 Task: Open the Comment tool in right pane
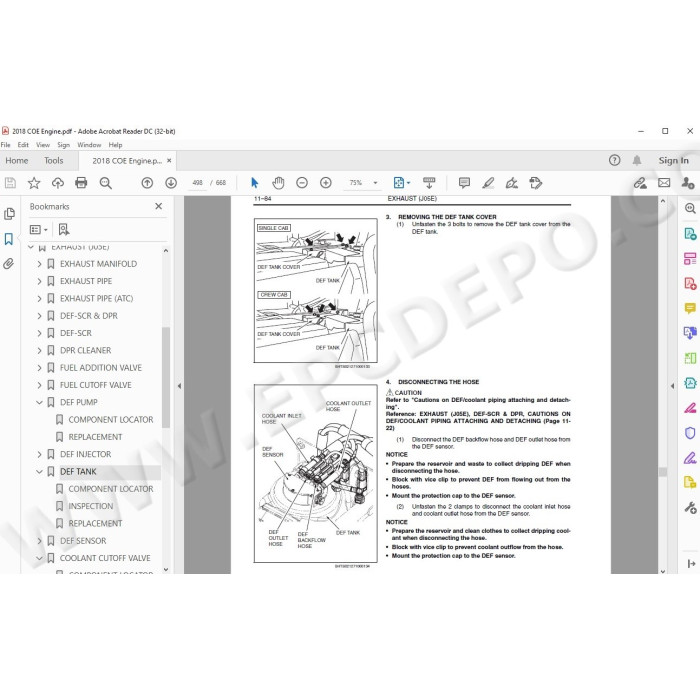[690, 308]
